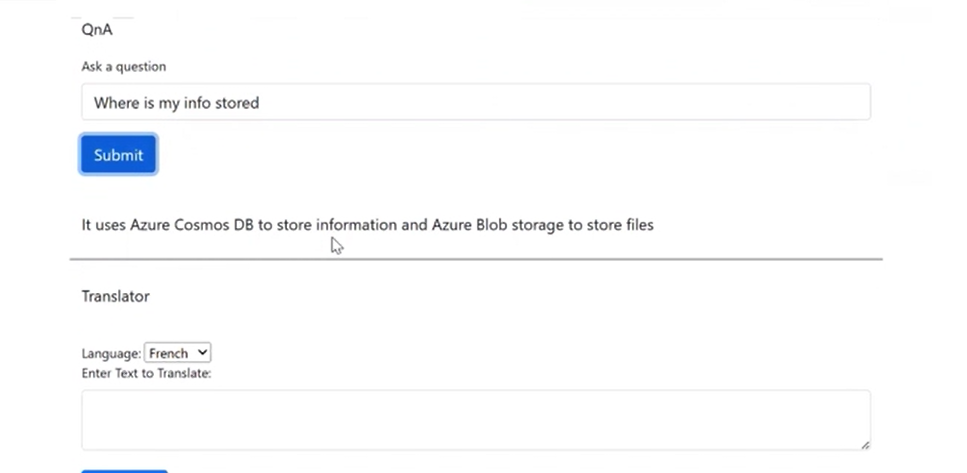Click the empty translation text area

pos(475,419)
